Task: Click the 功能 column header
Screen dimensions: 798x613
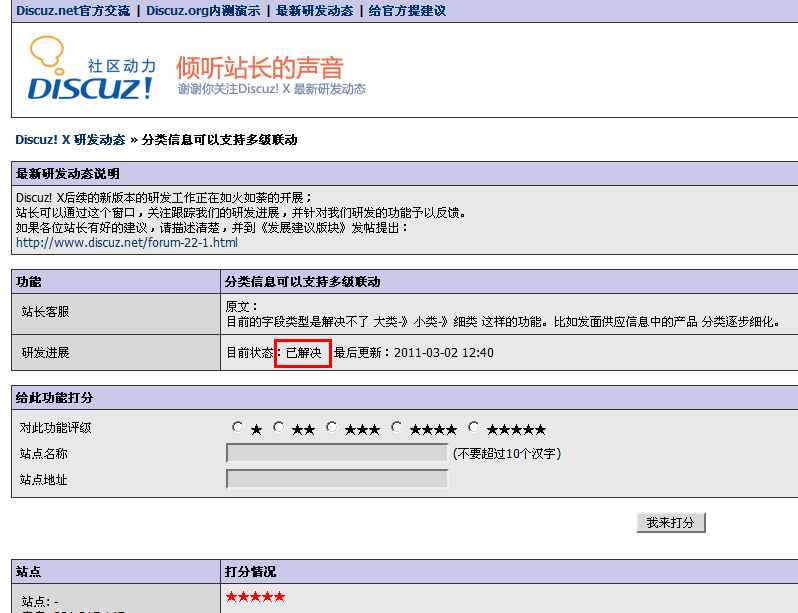Action: coord(28,282)
